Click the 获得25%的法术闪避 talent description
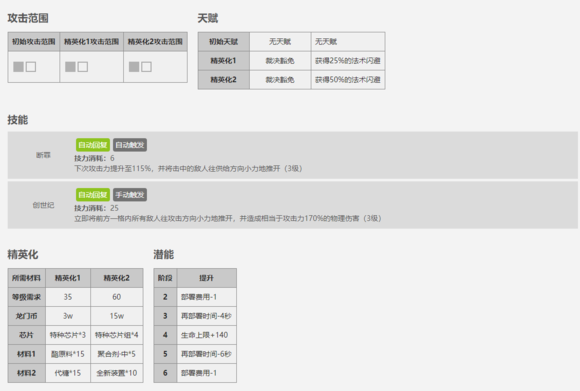This screenshot has width=580, height=391. pyautogui.click(x=348, y=61)
